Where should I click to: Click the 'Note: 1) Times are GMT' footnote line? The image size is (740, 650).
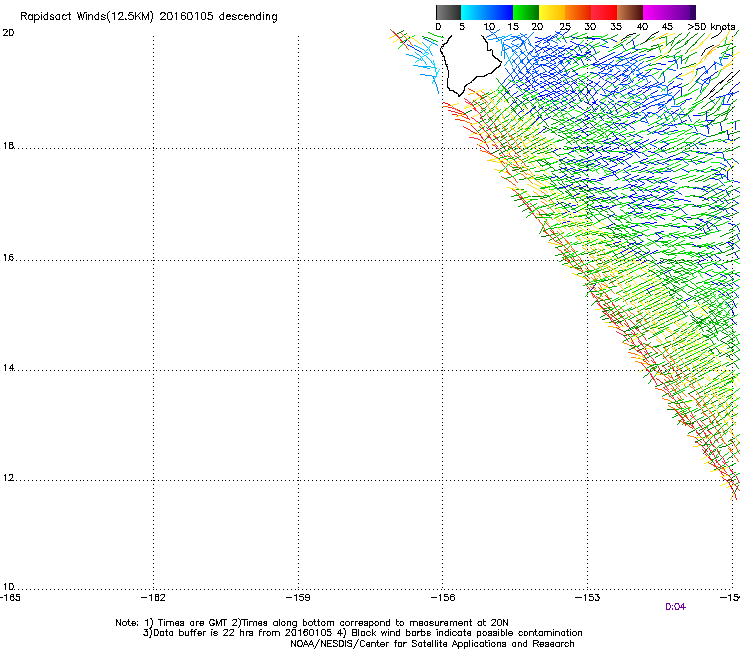(311, 623)
